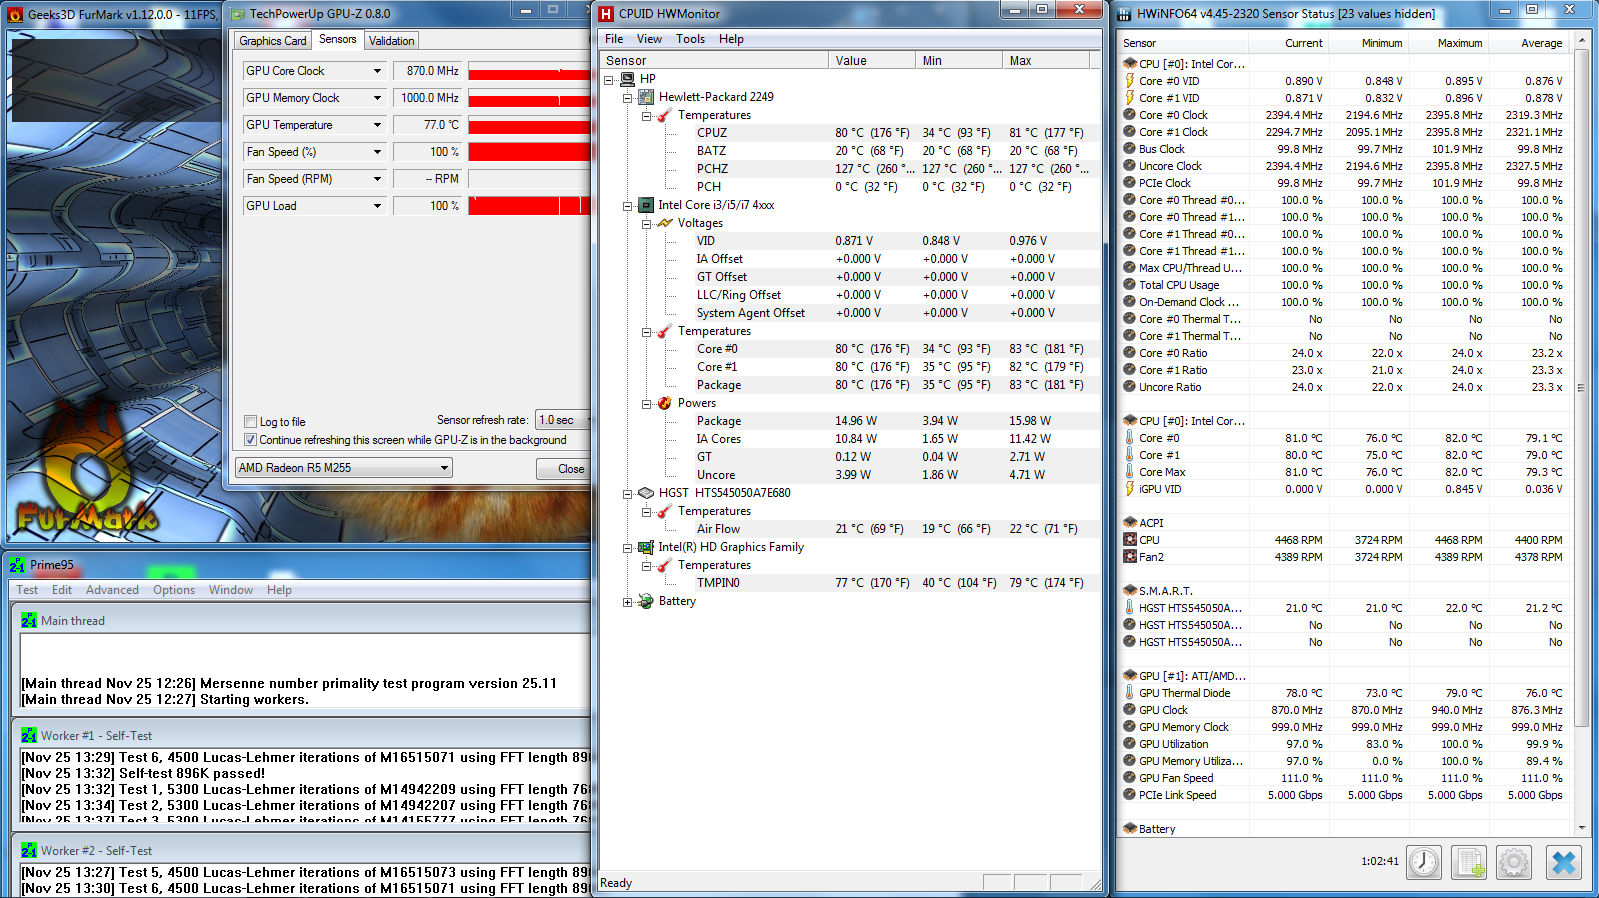
Task: Click the Battery group icon in HWiNFO
Action: coord(1130,829)
